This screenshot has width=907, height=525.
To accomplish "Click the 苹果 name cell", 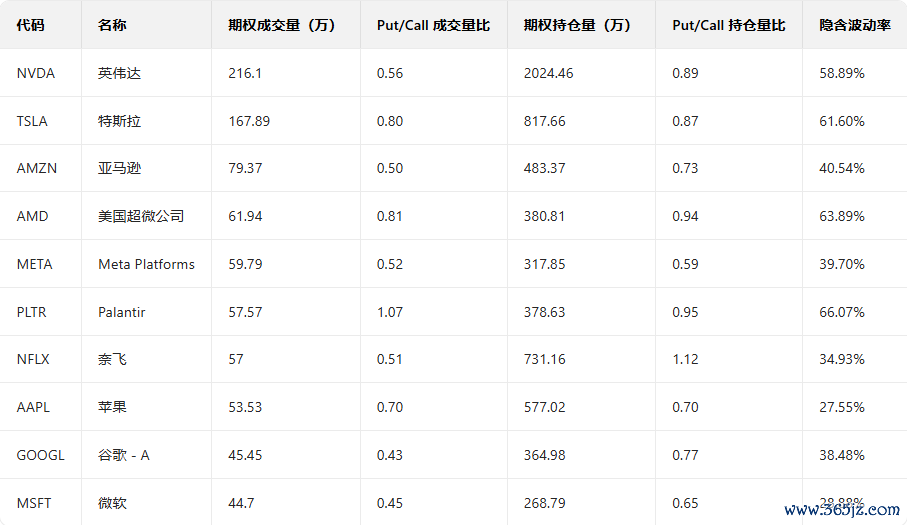I will pyautogui.click(x=112, y=407).
